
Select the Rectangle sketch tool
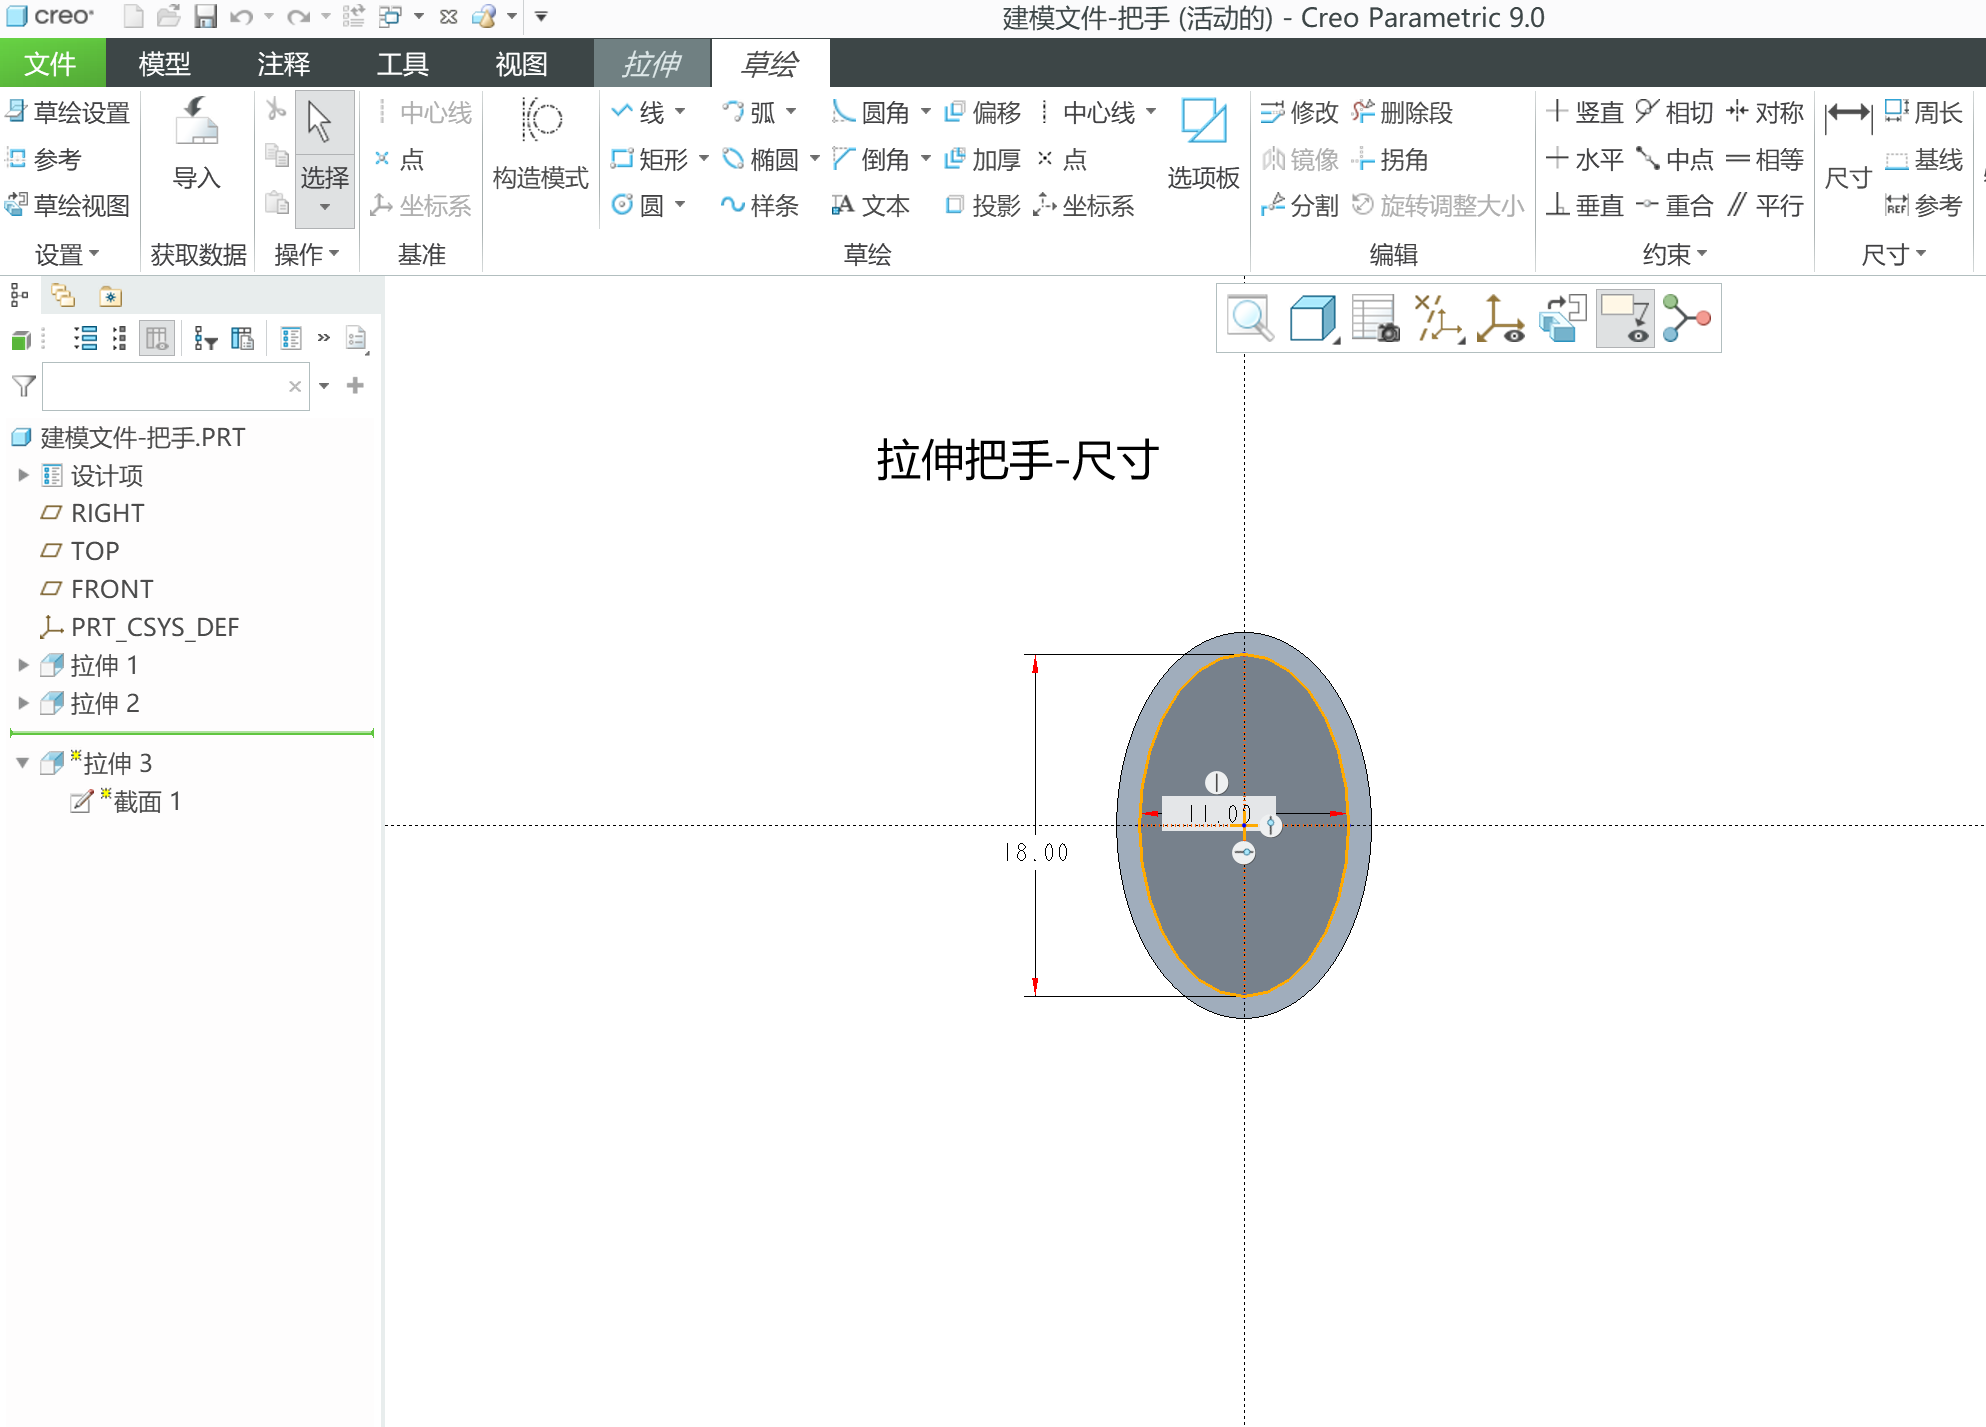pyautogui.click(x=650, y=159)
